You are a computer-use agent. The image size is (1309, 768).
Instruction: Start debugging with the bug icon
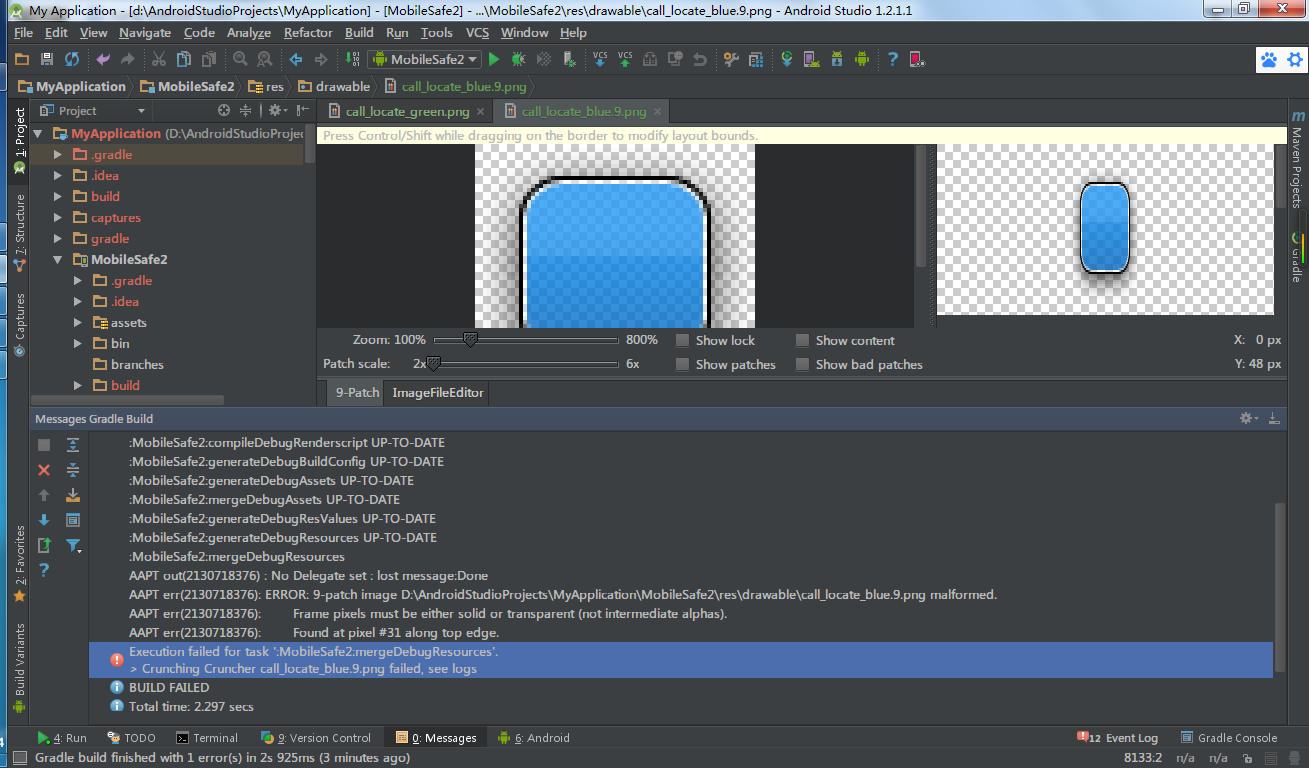point(518,59)
